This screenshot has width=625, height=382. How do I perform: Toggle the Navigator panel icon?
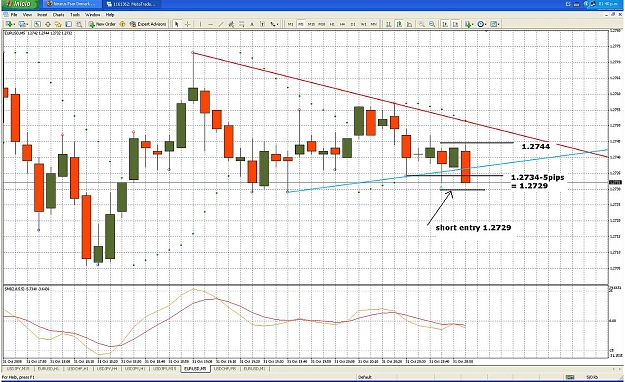(58, 24)
